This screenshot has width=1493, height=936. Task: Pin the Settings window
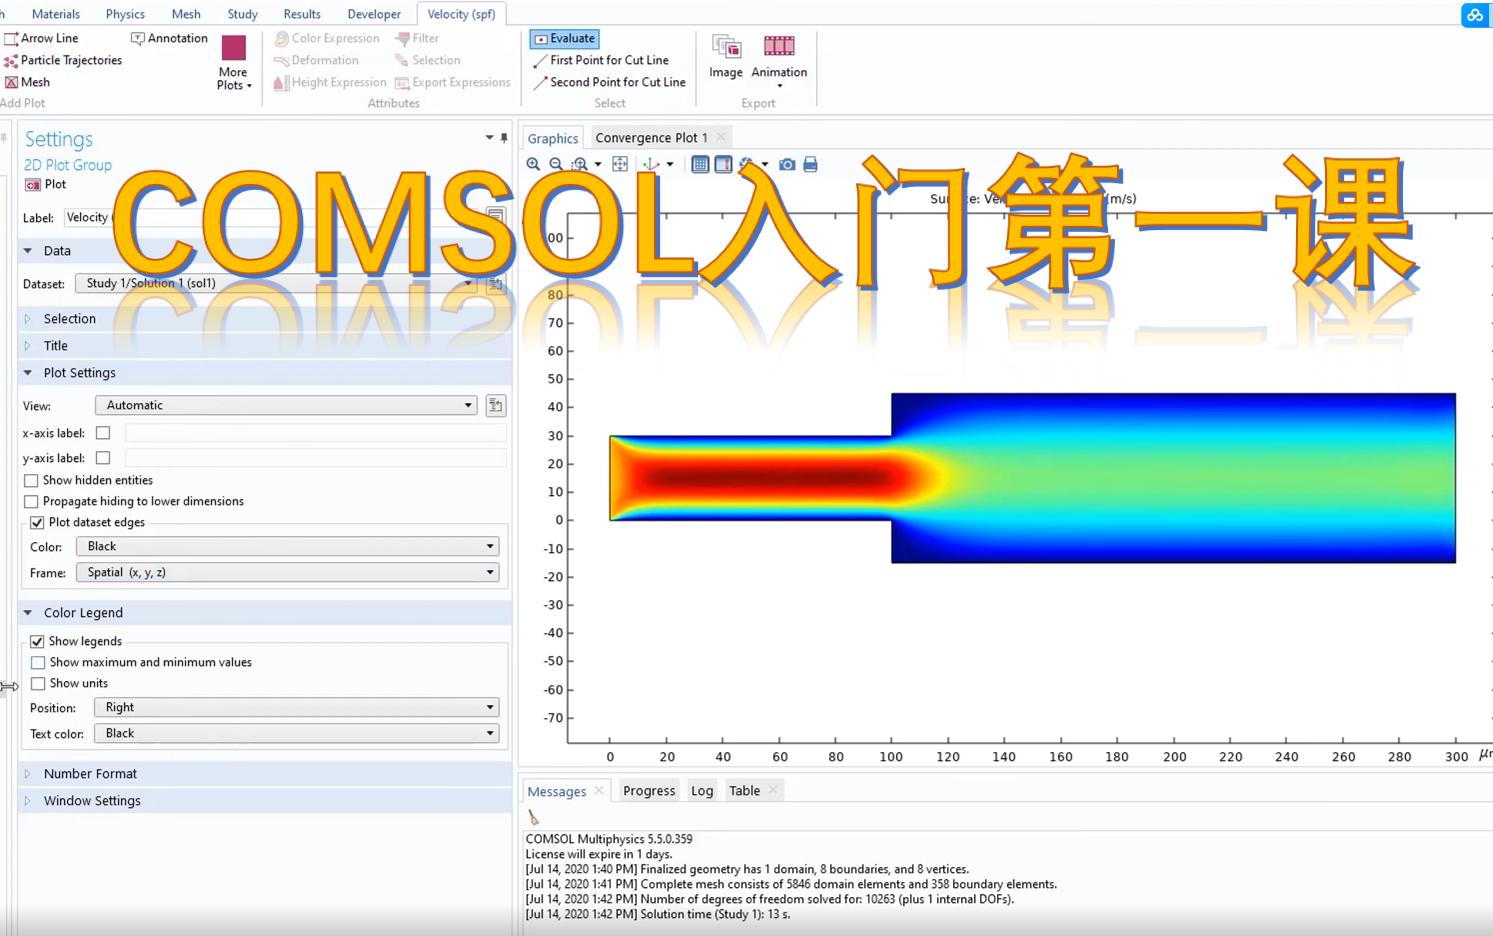pos(504,138)
